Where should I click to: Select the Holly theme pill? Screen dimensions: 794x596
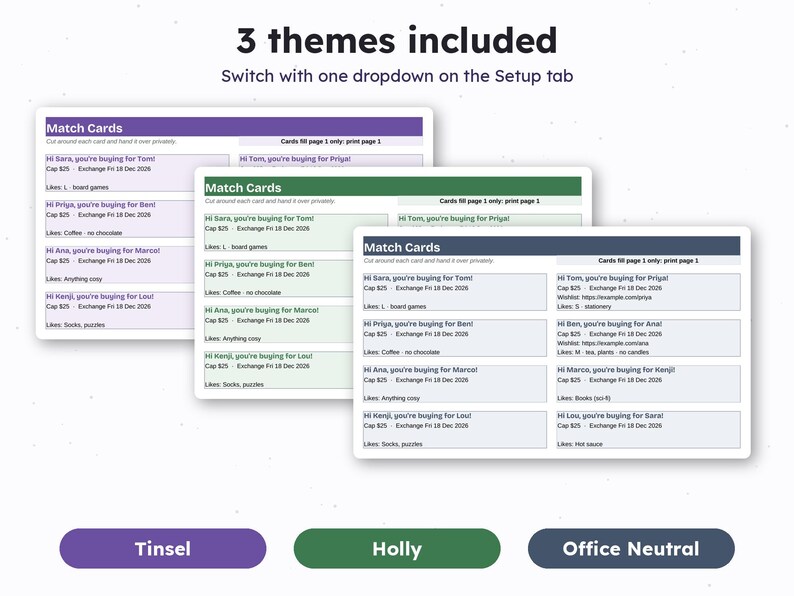(397, 548)
